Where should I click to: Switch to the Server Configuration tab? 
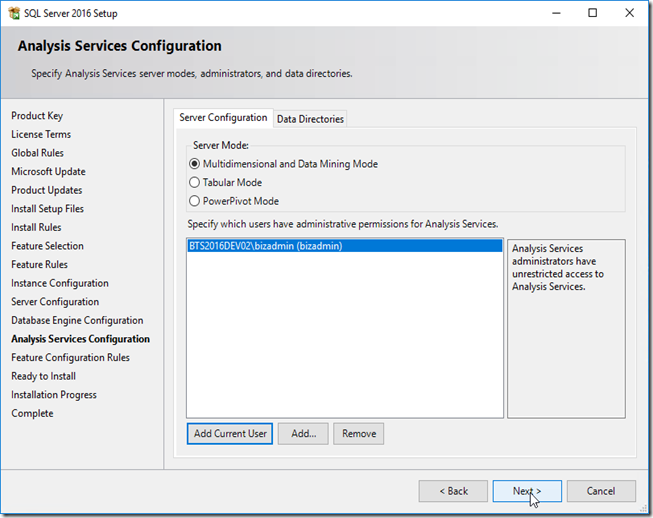tap(223, 118)
